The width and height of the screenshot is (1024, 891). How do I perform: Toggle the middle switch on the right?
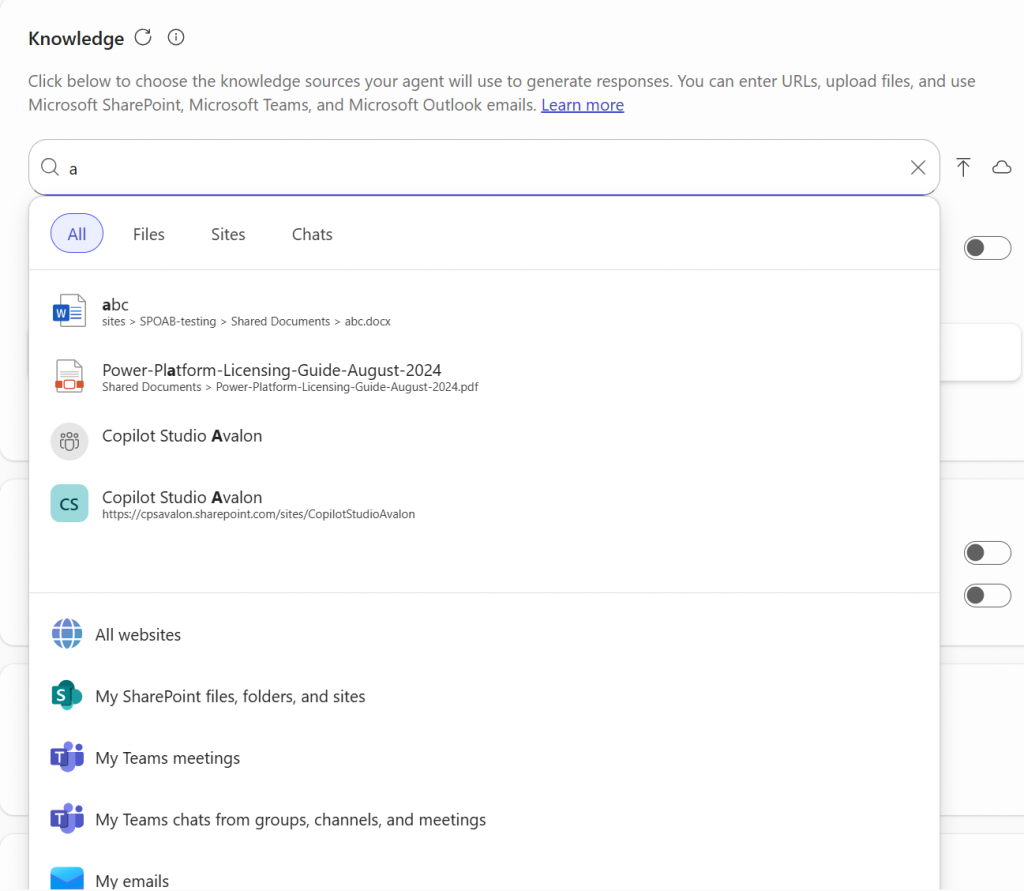click(x=987, y=553)
